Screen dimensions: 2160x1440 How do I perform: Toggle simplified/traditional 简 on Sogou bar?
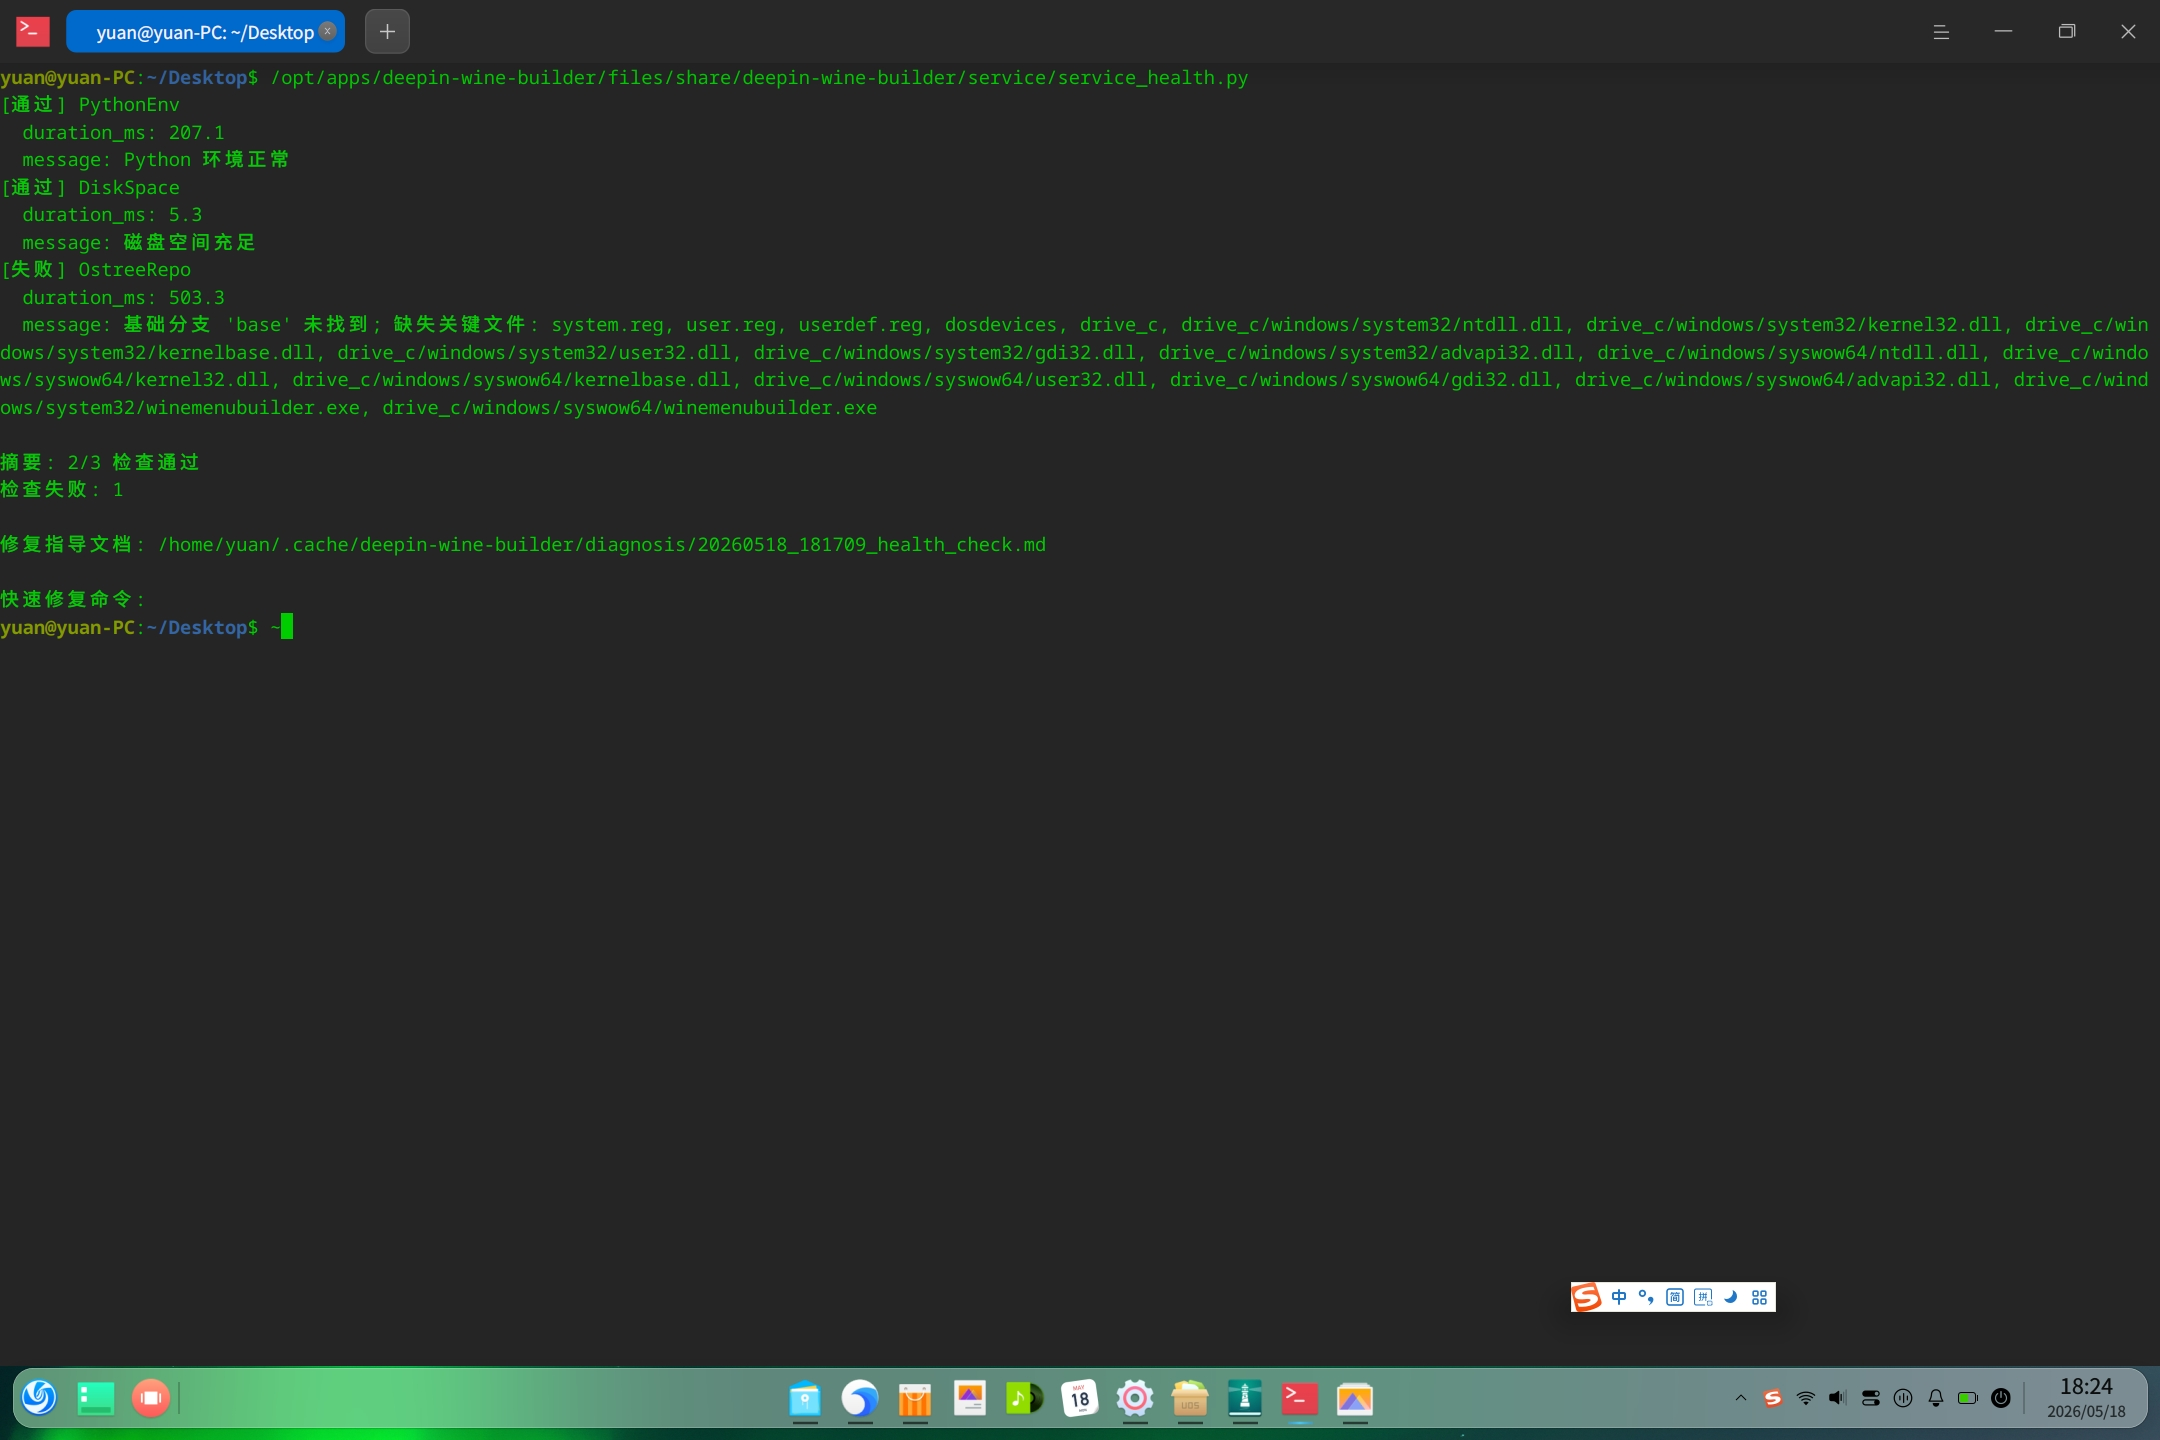[x=1675, y=1297]
